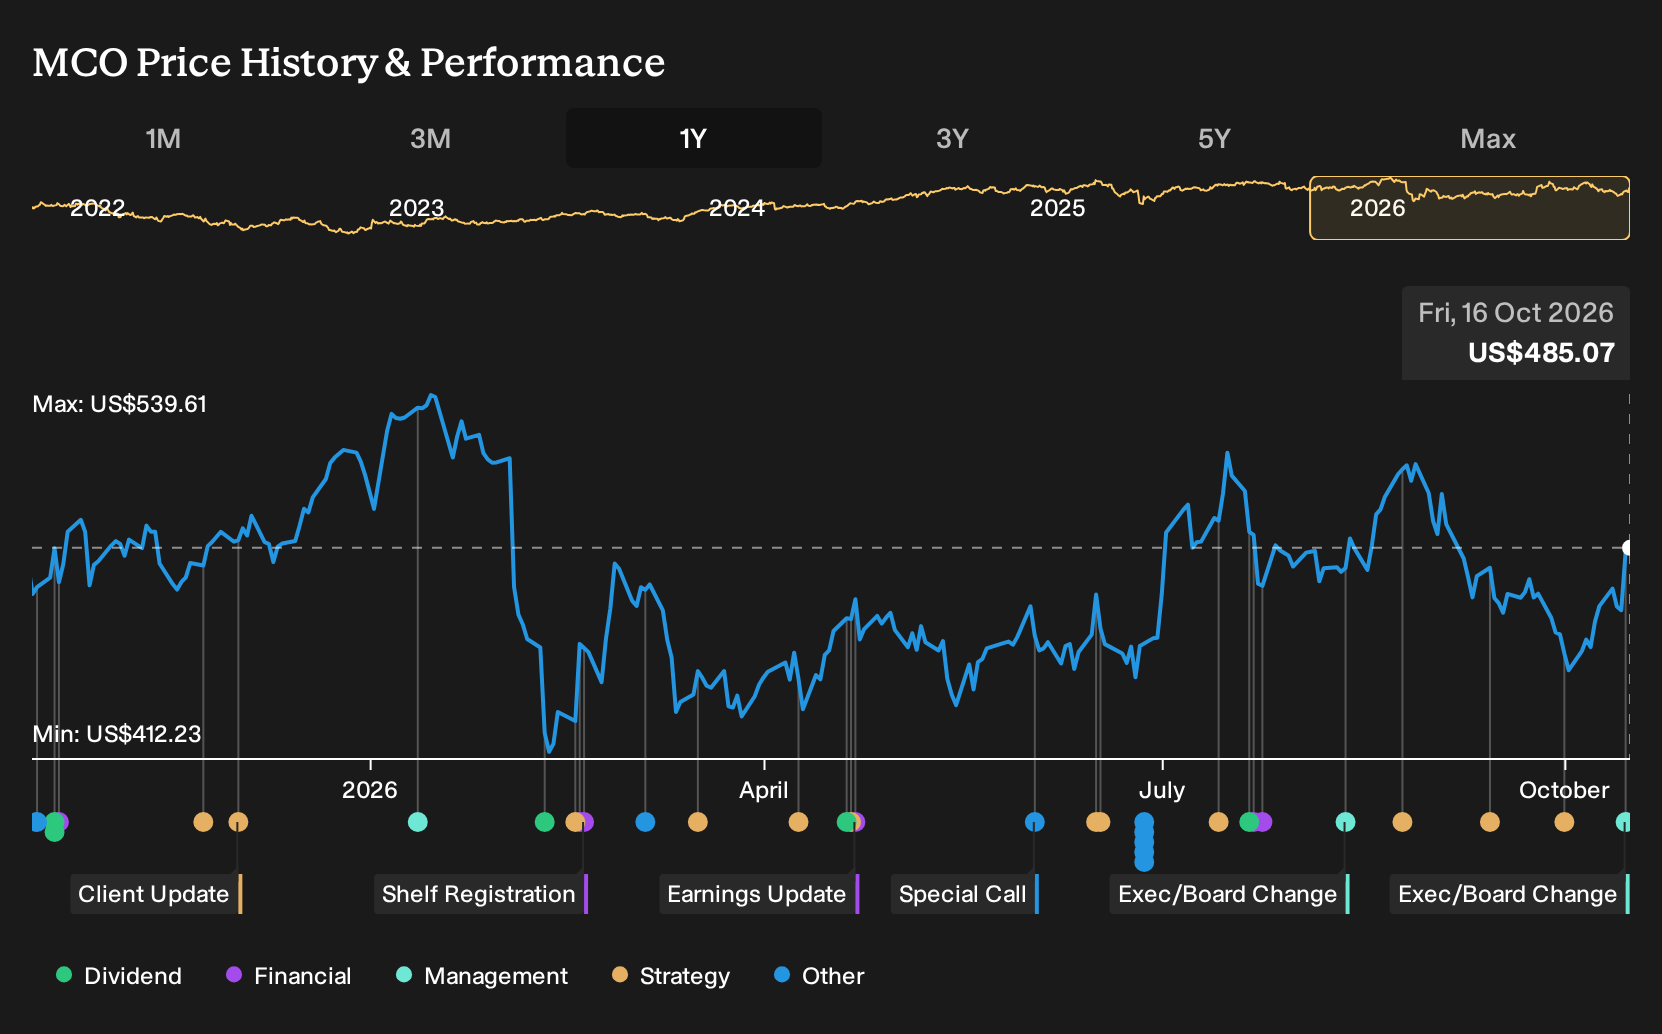The height and width of the screenshot is (1034, 1662).
Task: Switch chart to 5Y range
Action: 1214,138
